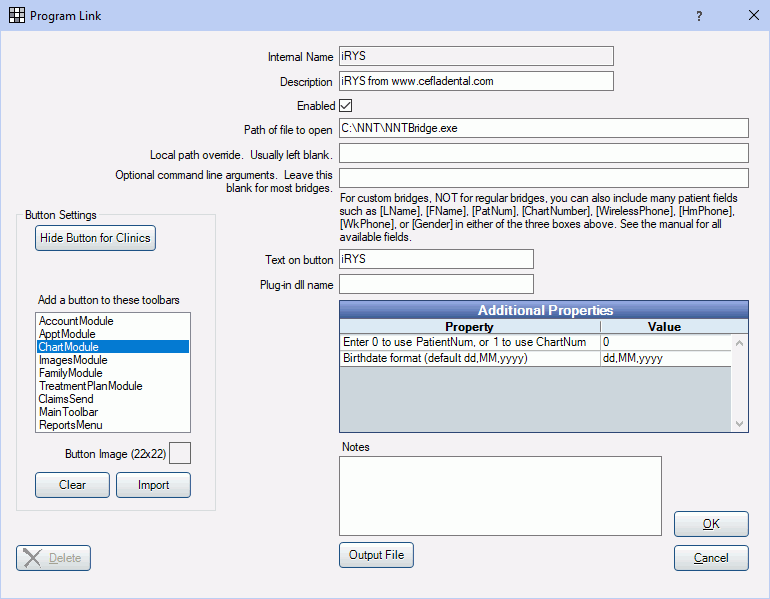Image resolution: width=770 pixels, height=599 pixels.
Task: Click the Output File button
Action: pos(376,555)
